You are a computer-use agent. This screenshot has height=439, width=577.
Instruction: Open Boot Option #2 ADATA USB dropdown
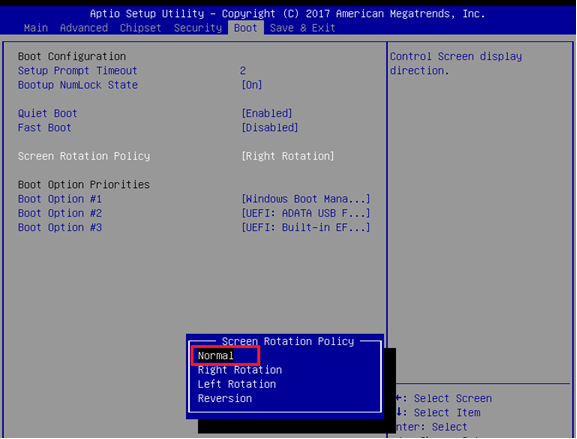305,213
